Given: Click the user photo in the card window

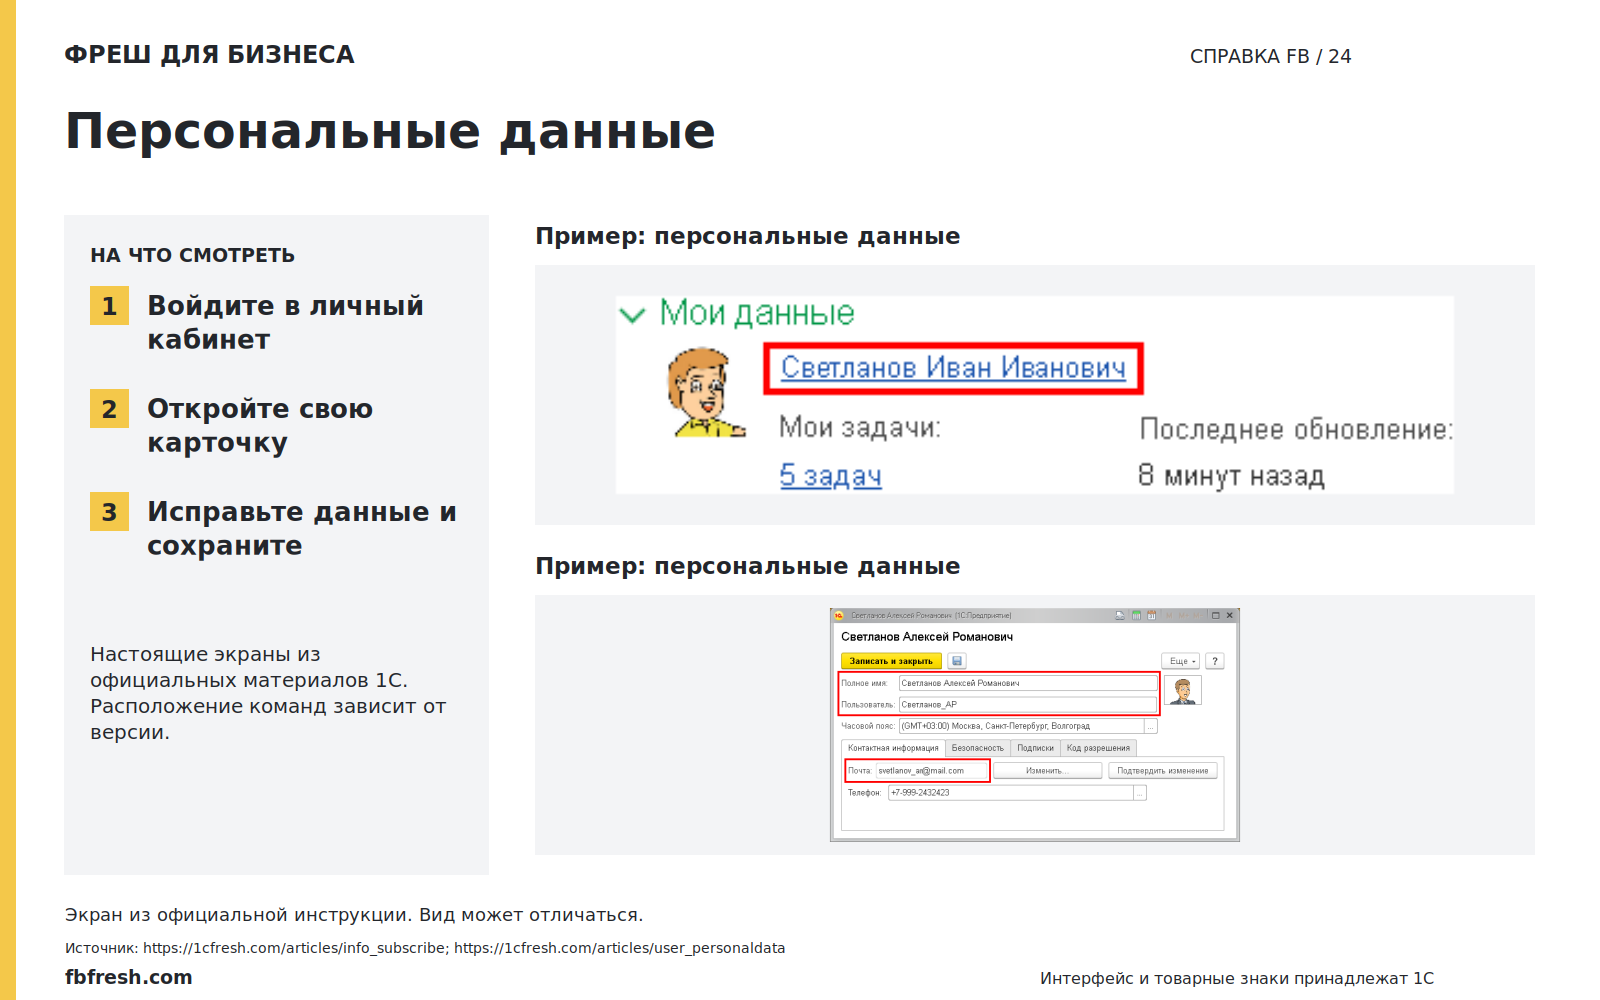Looking at the screenshot, I should [x=1183, y=690].
